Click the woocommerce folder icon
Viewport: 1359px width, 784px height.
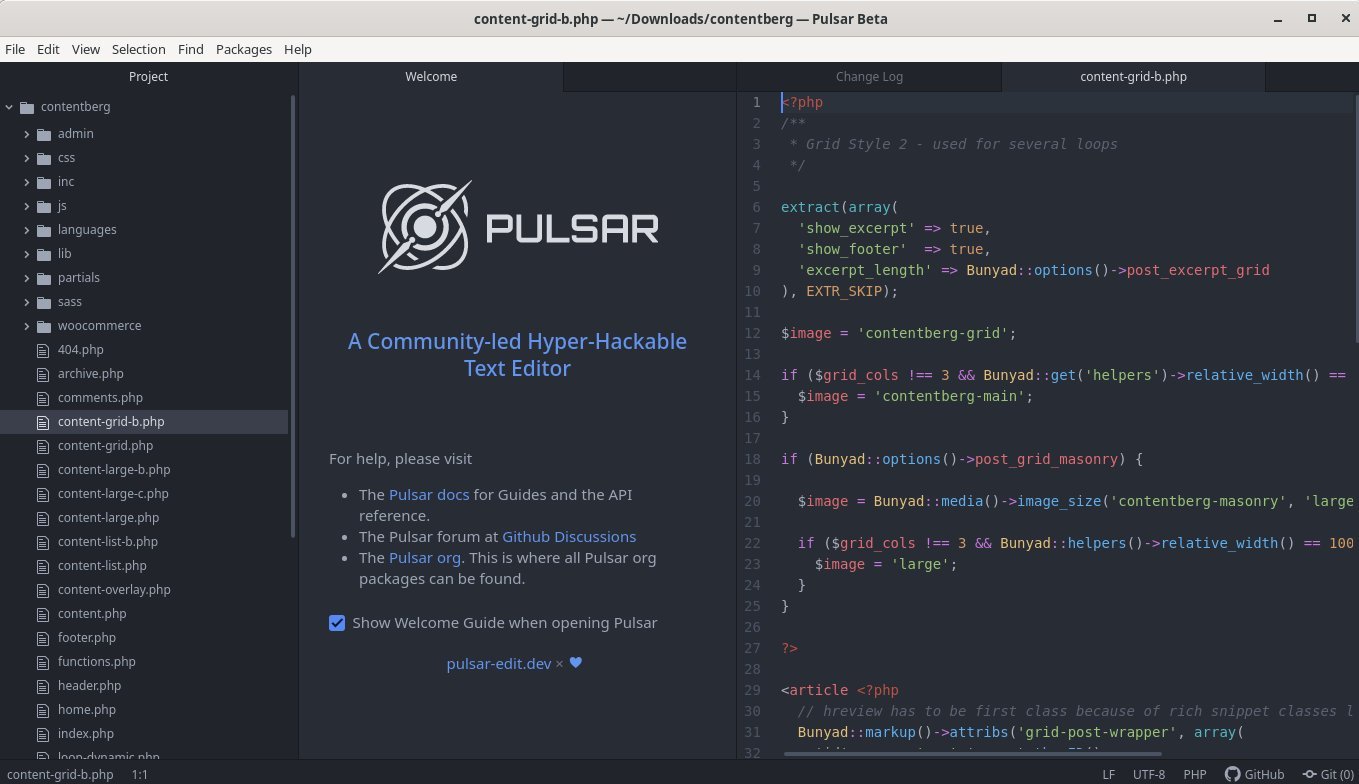click(44, 326)
